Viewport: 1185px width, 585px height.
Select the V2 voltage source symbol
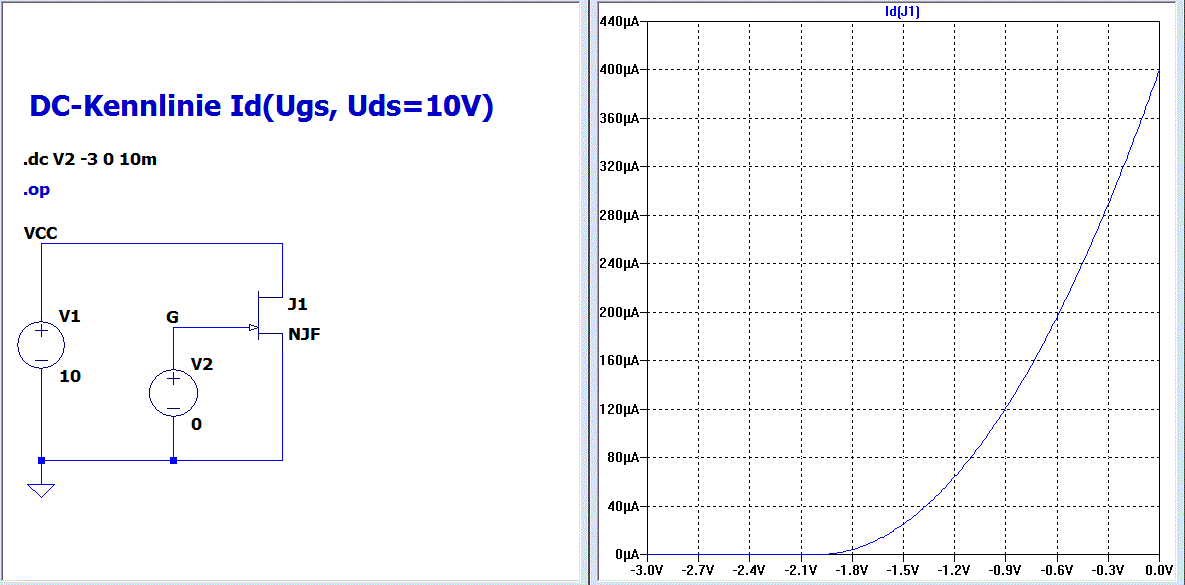pyautogui.click(x=173, y=392)
